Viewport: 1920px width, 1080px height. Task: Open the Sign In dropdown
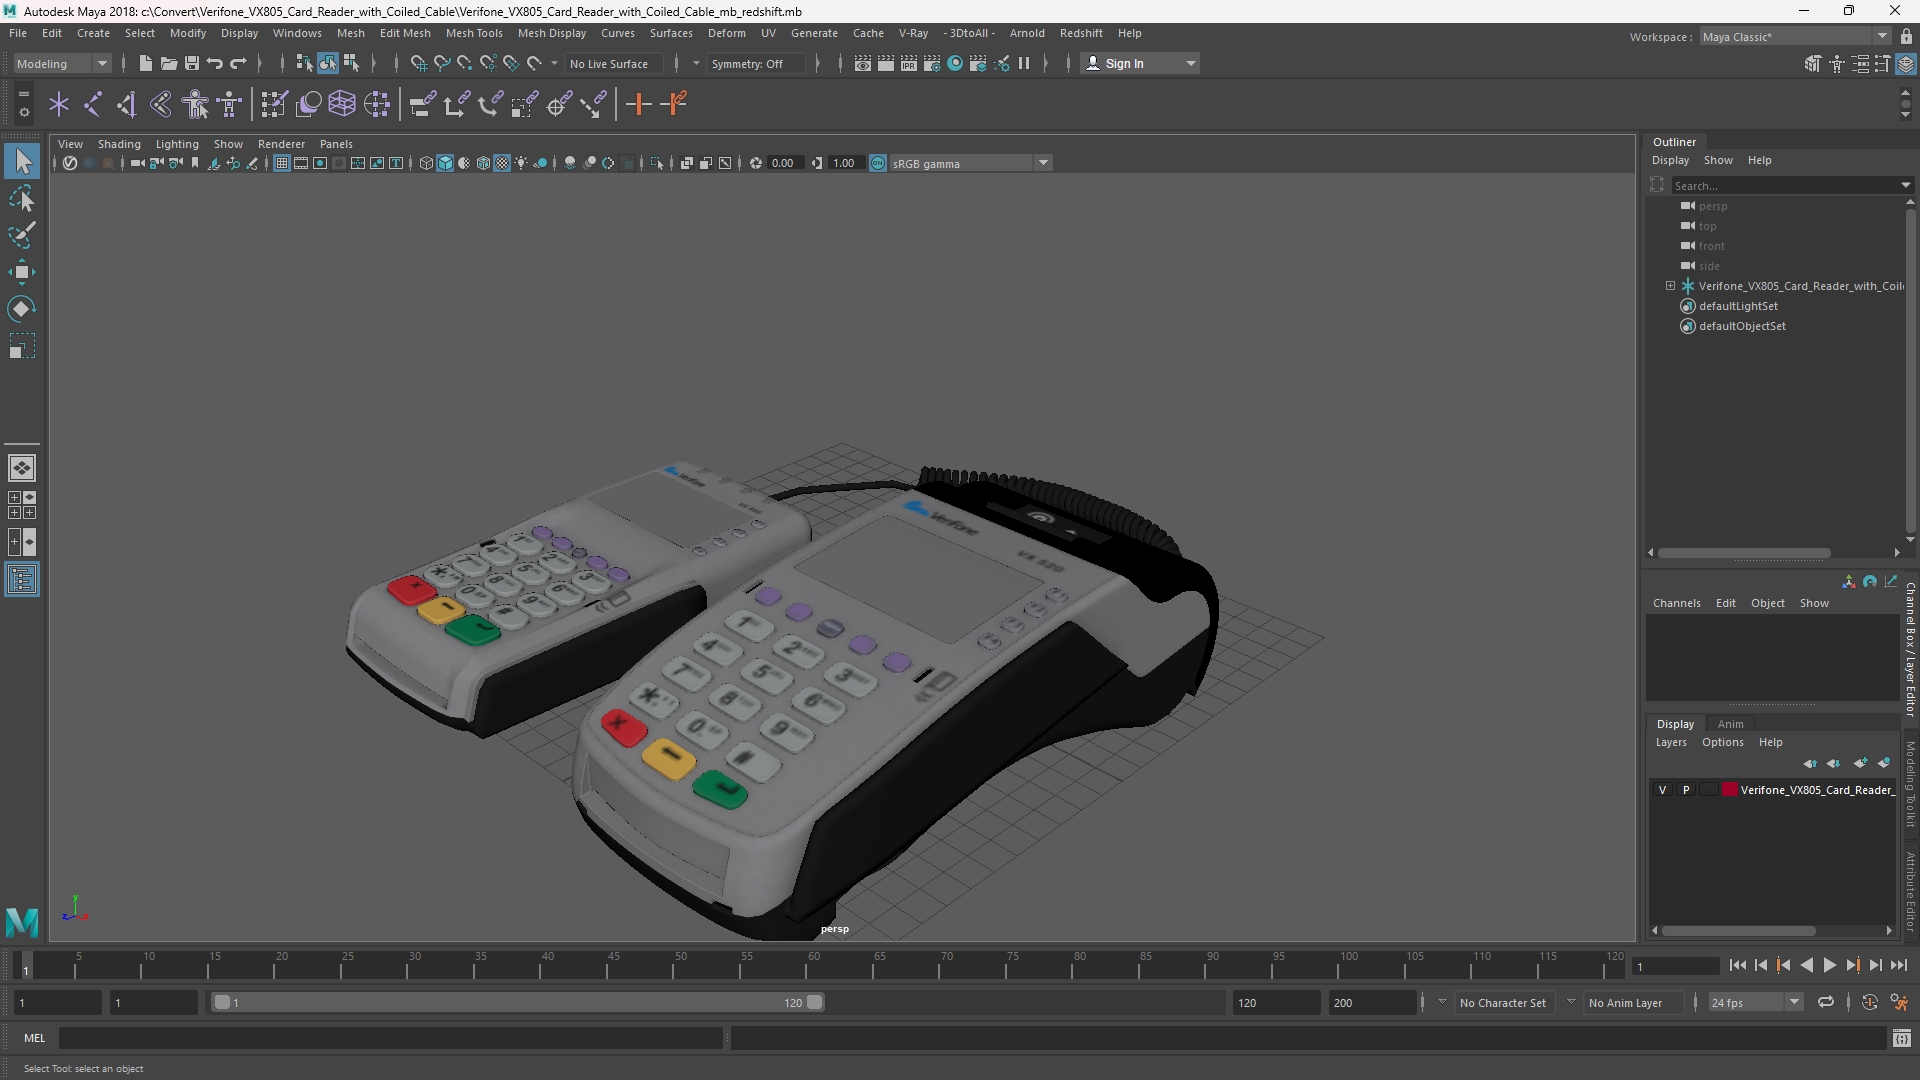tap(1140, 63)
